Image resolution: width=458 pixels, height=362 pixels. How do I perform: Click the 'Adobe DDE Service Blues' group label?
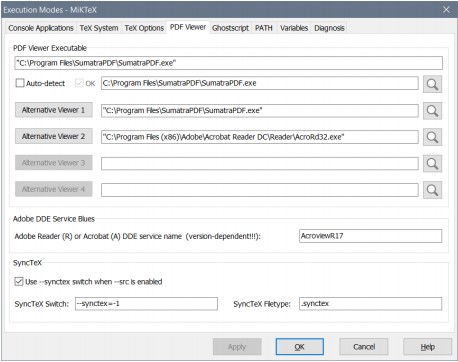click(x=54, y=219)
